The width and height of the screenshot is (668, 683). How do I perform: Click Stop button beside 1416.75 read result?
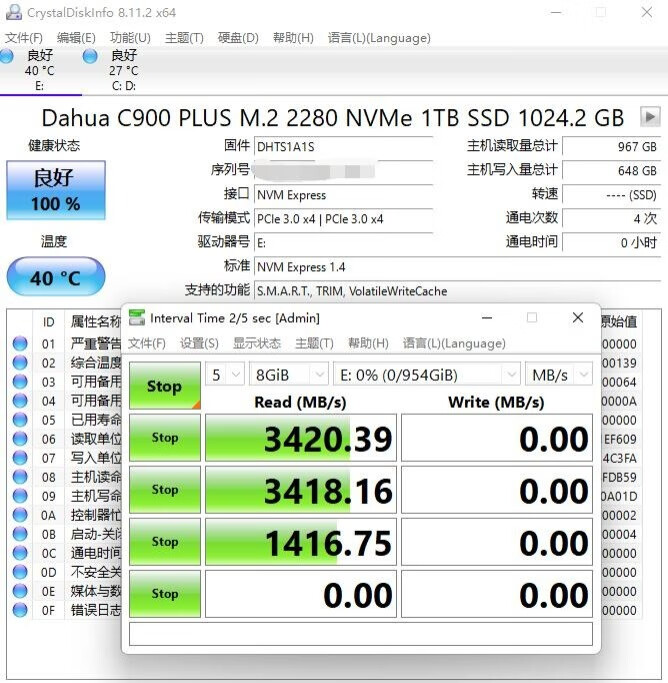165,541
